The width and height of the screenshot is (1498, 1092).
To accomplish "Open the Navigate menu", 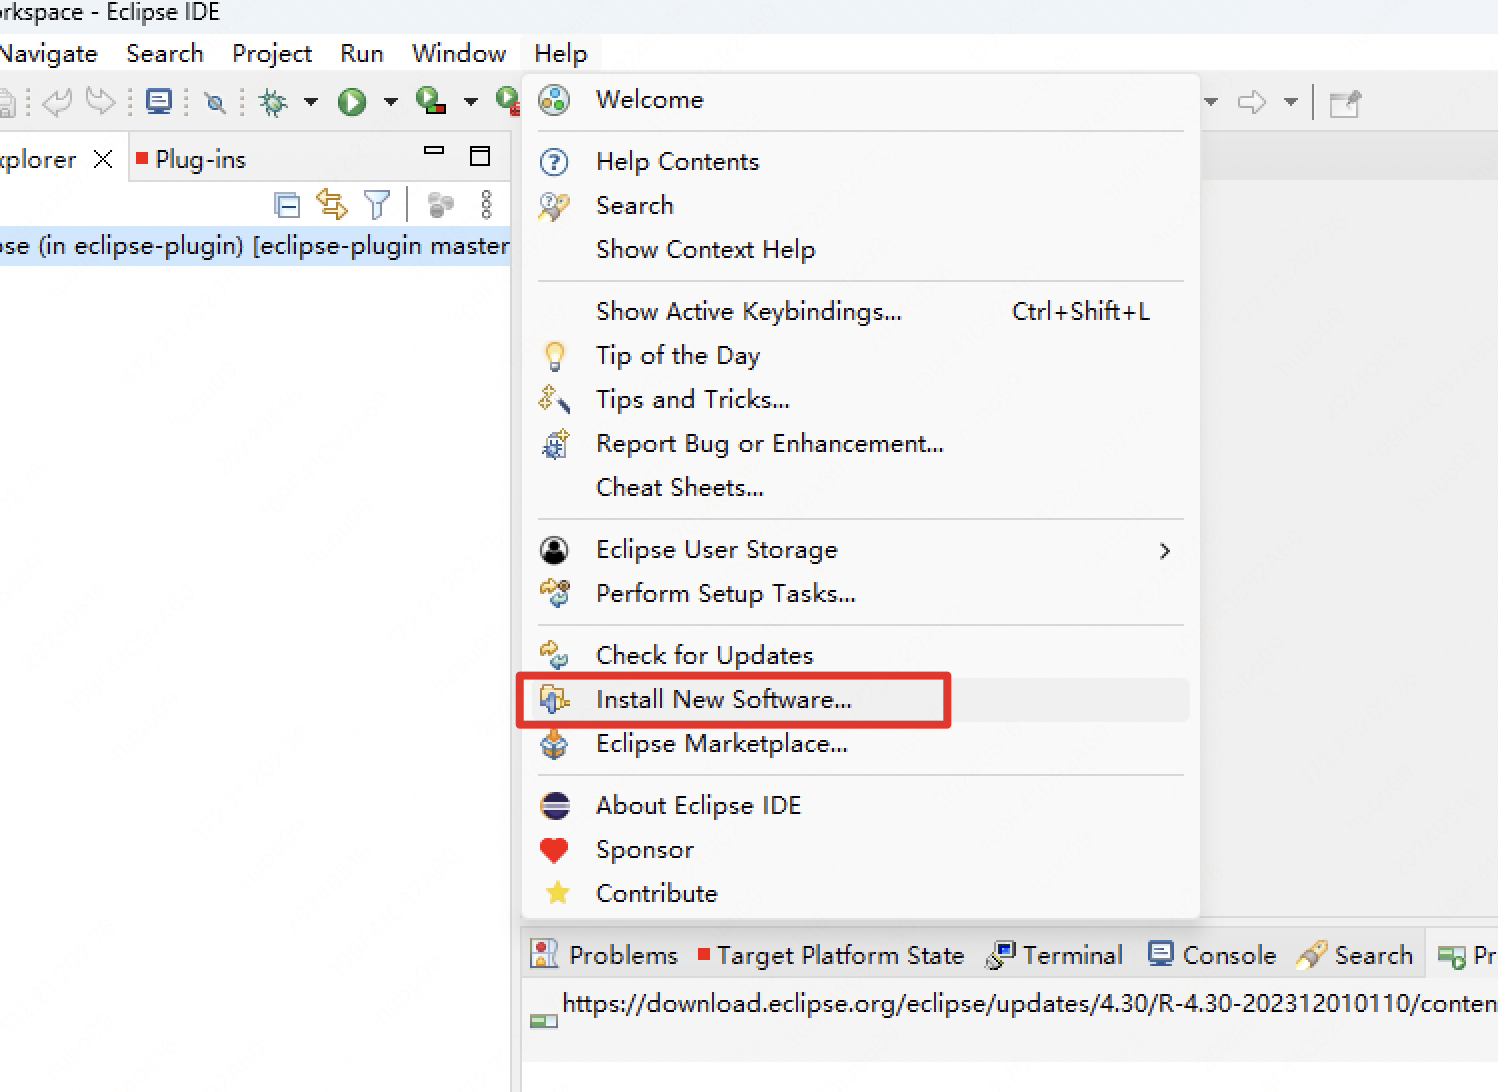I will [49, 54].
